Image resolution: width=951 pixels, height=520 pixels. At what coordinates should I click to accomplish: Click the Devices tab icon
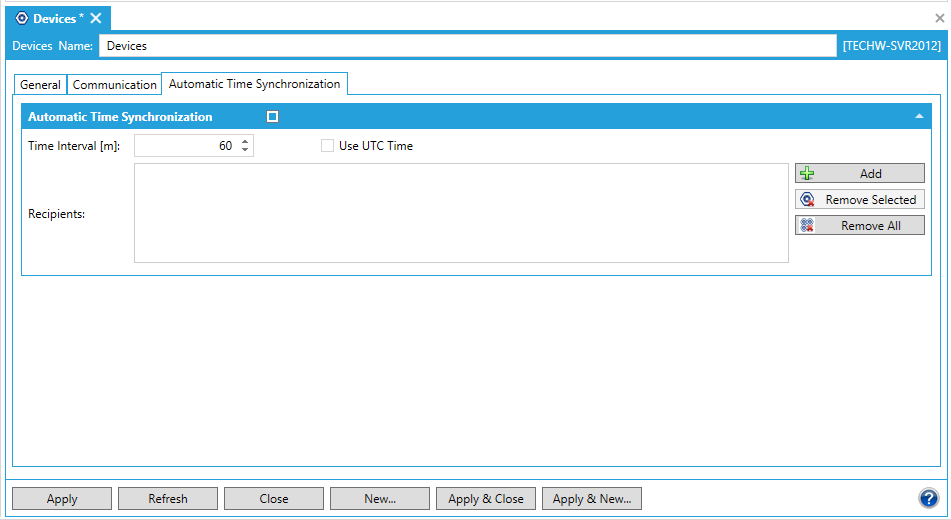22,18
